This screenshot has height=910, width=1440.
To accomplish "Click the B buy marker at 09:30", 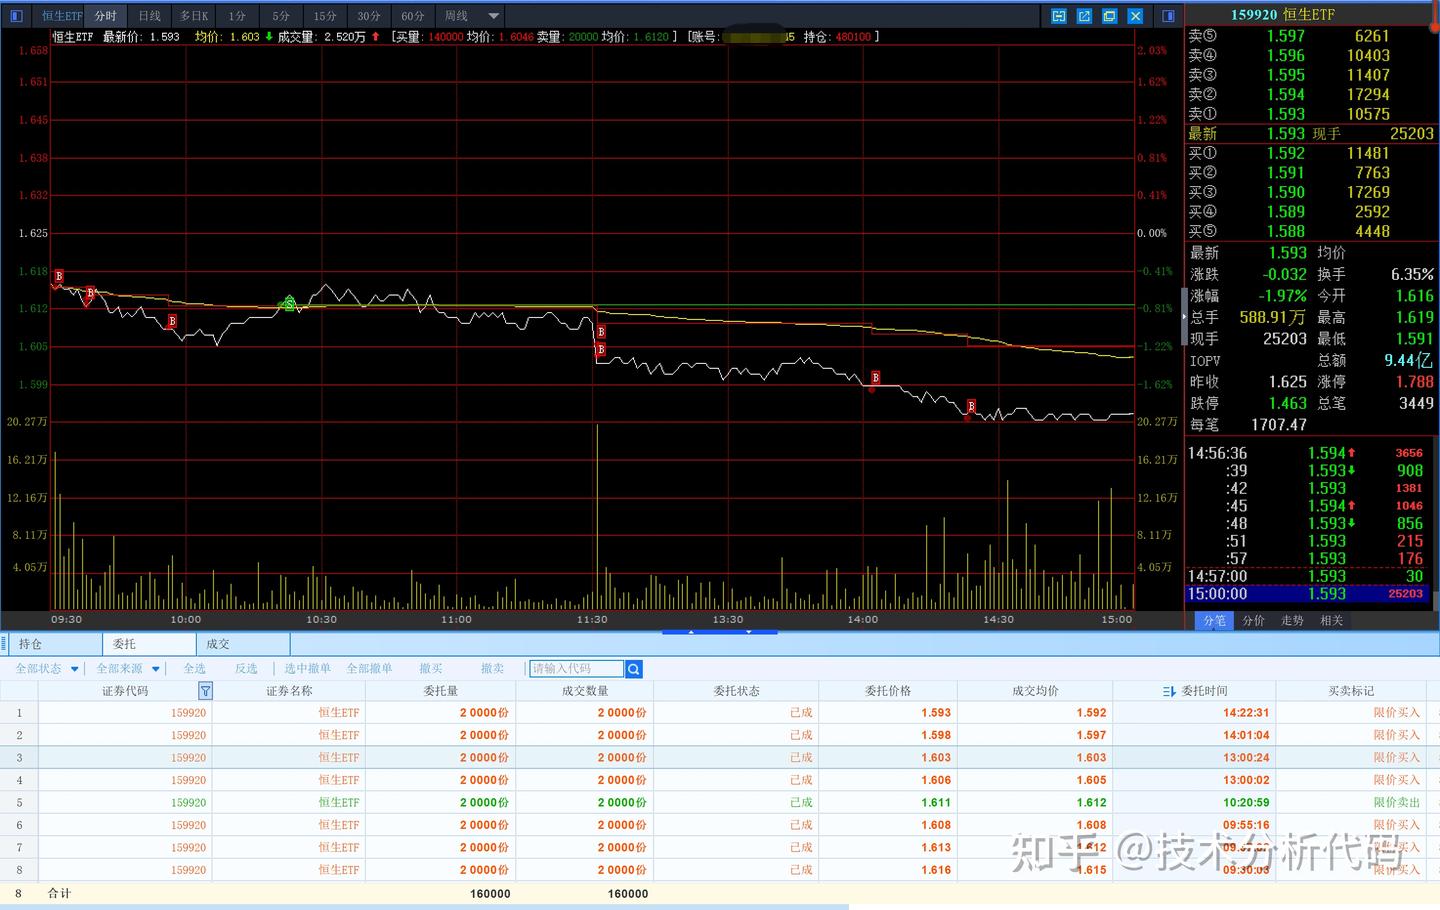I will (x=59, y=276).
